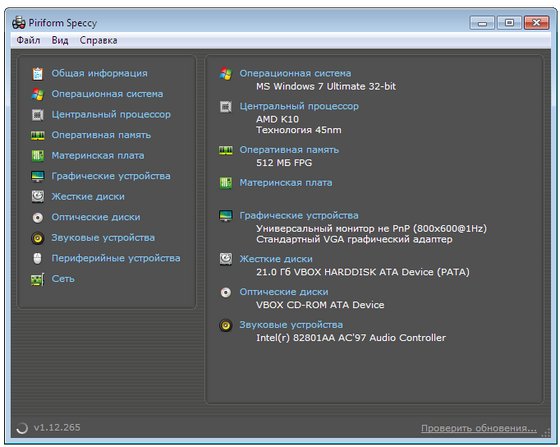This screenshot has height=447, width=560.
Task: Click sidebar monitor icon for Графические устройства
Action: click(x=38, y=176)
